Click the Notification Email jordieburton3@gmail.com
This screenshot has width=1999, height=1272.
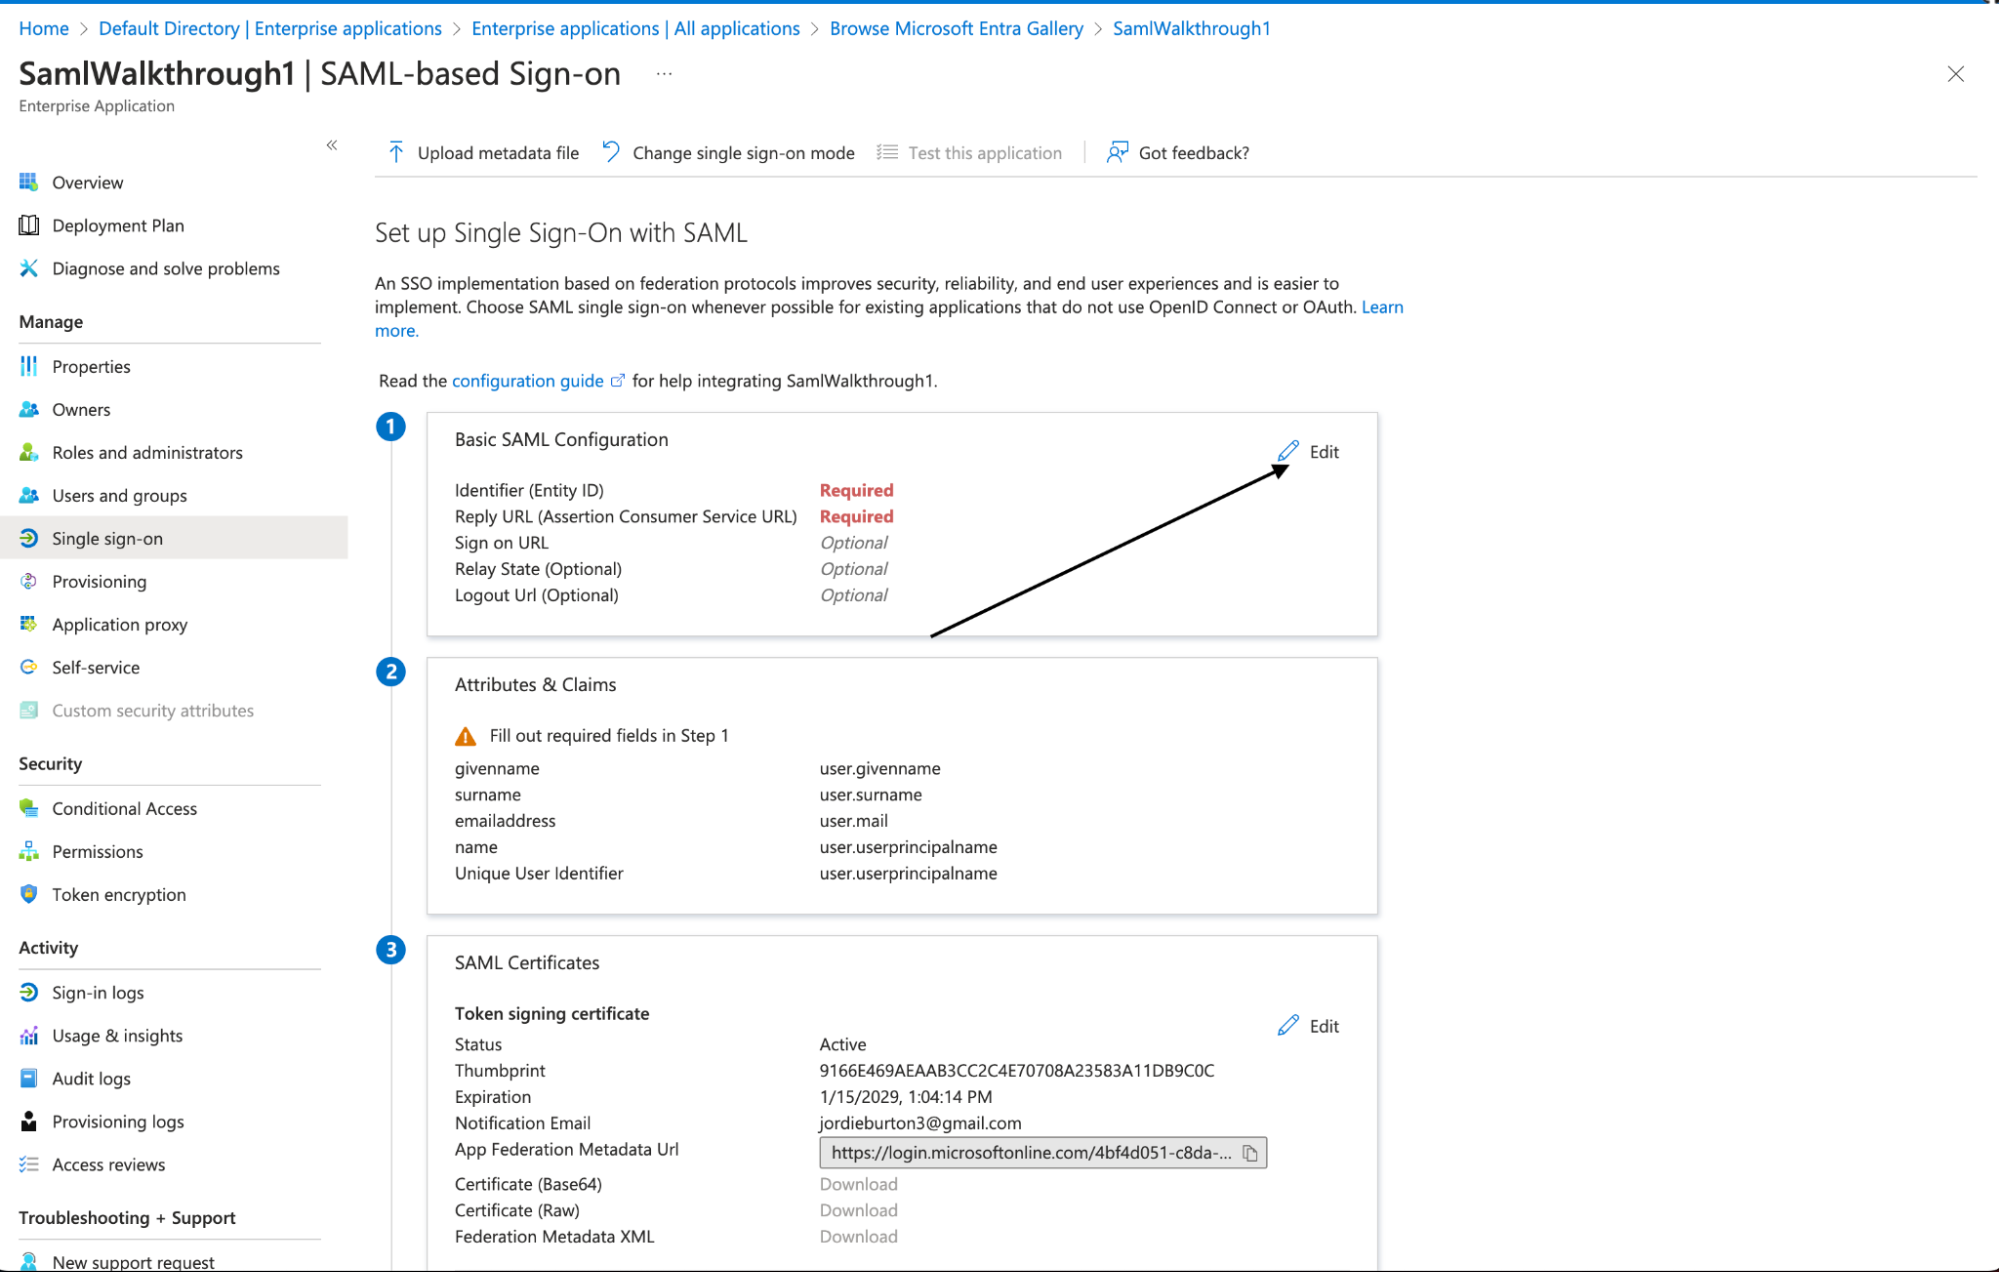[x=920, y=1123]
